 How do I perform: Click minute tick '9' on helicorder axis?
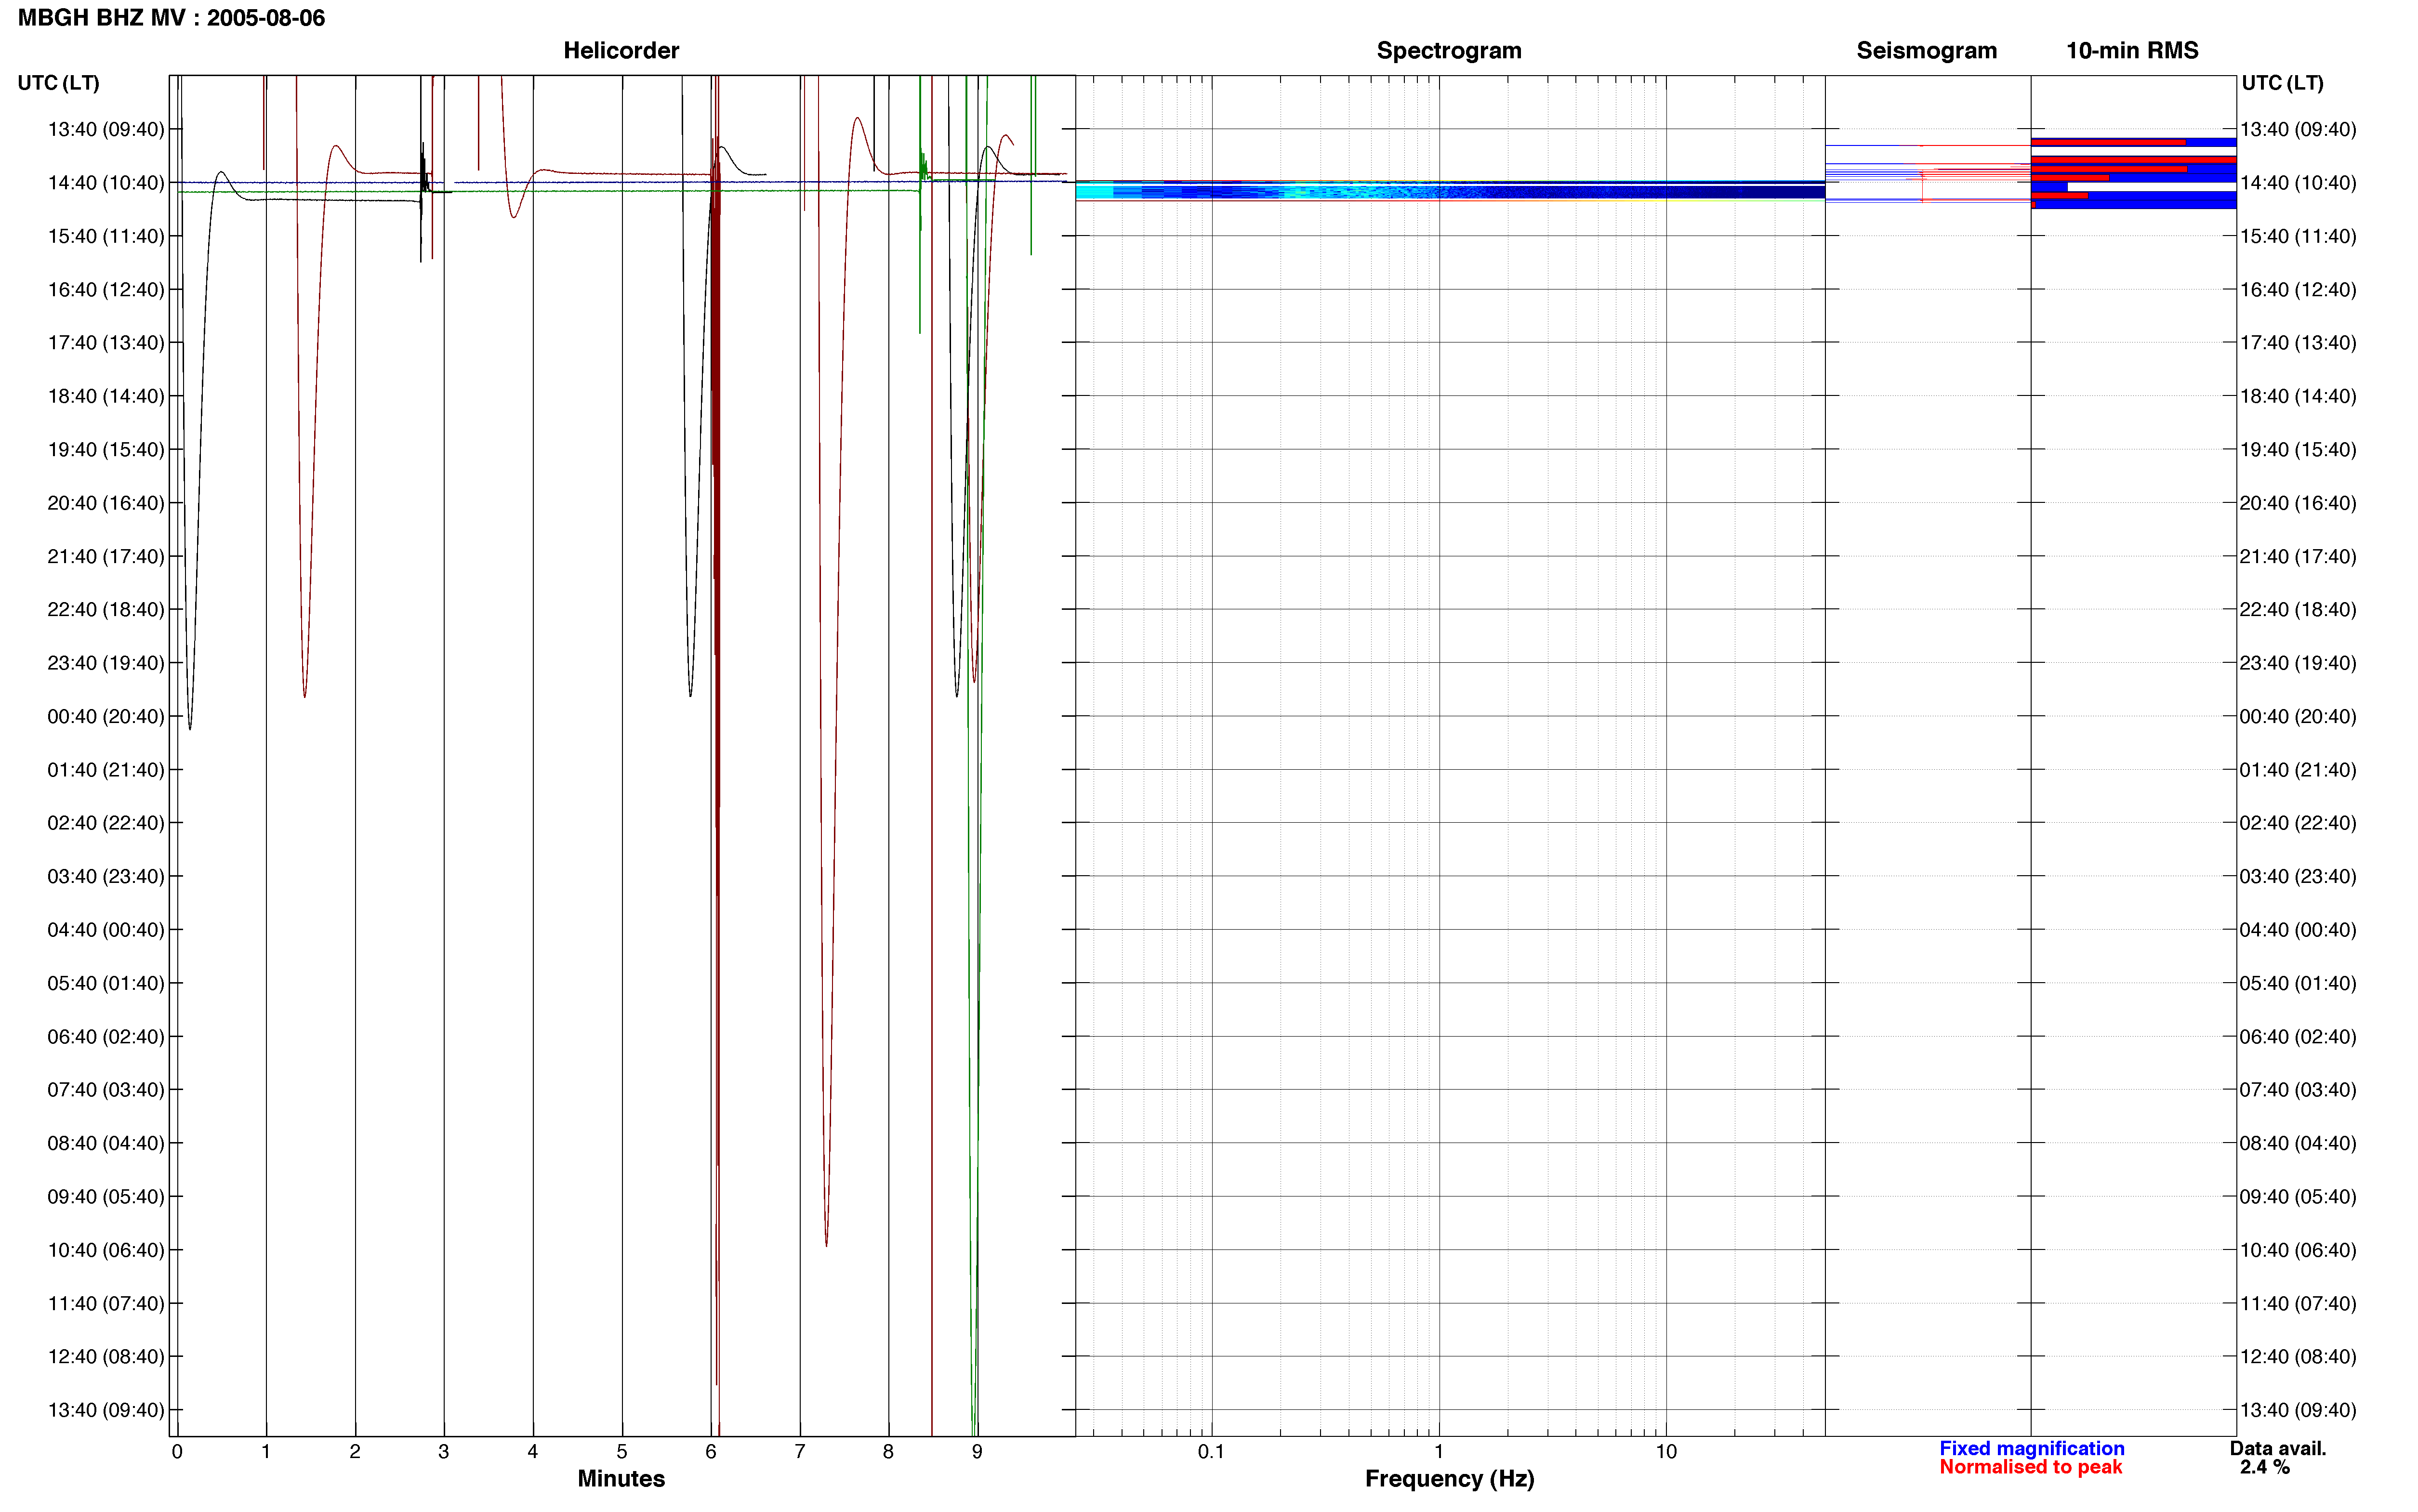977,1452
